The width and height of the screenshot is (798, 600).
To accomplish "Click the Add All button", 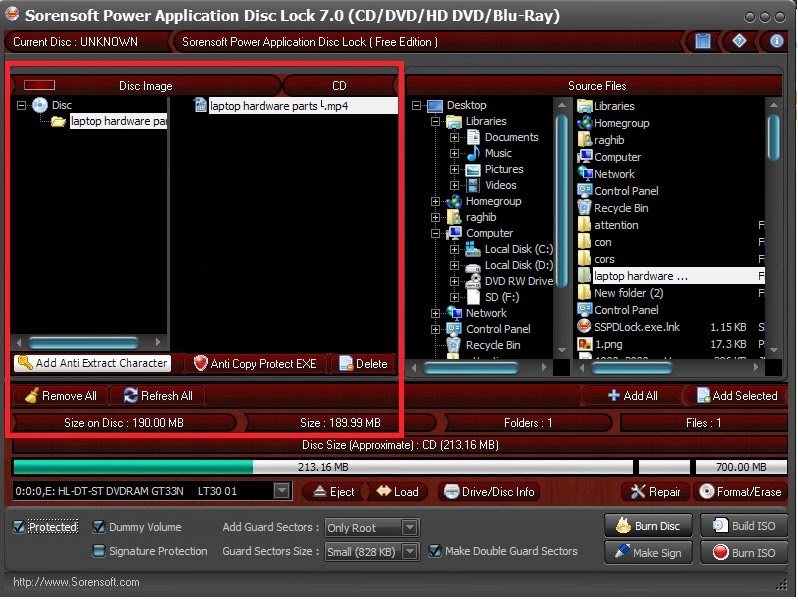I will coord(633,395).
